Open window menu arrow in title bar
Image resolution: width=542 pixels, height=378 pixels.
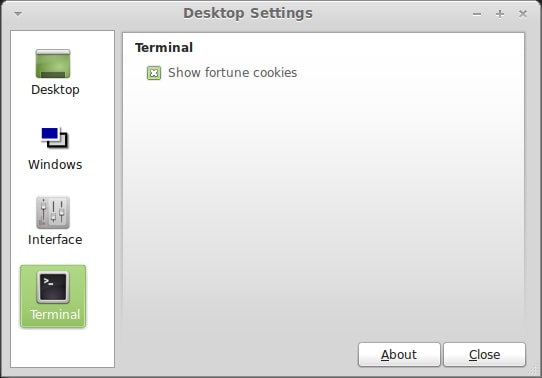coord(18,14)
